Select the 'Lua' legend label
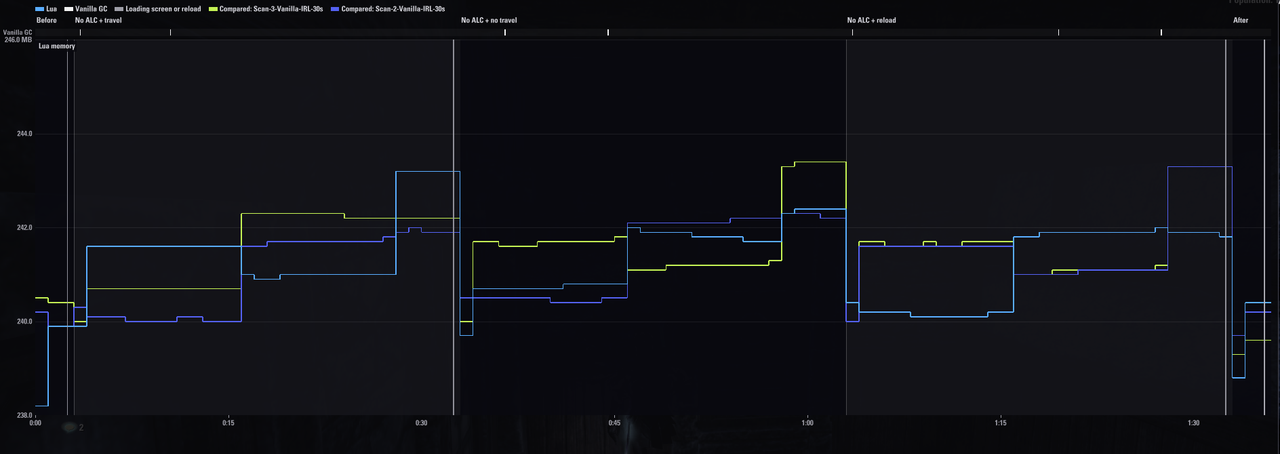Screen dimensions: 1280x454 [x=52, y=8]
